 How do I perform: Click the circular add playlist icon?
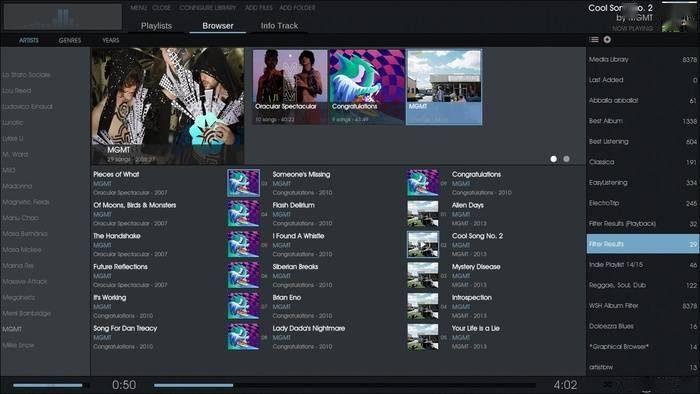pos(607,40)
